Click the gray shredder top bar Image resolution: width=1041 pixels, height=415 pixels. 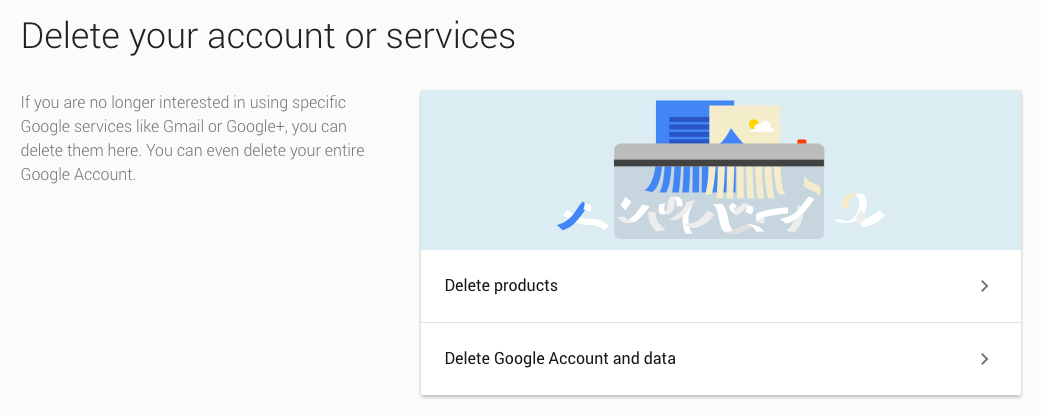(718, 151)
